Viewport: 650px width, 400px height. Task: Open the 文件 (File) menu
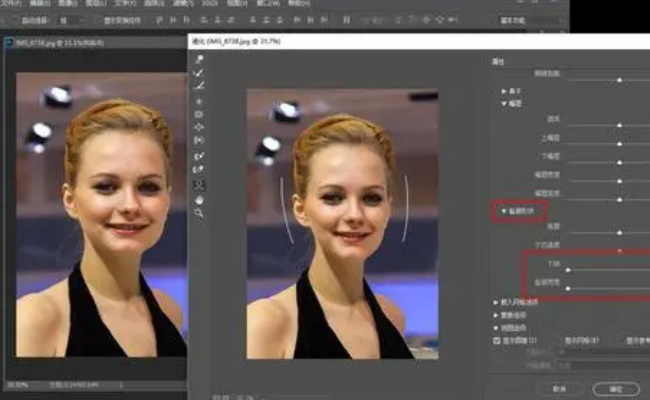[12, 4]
